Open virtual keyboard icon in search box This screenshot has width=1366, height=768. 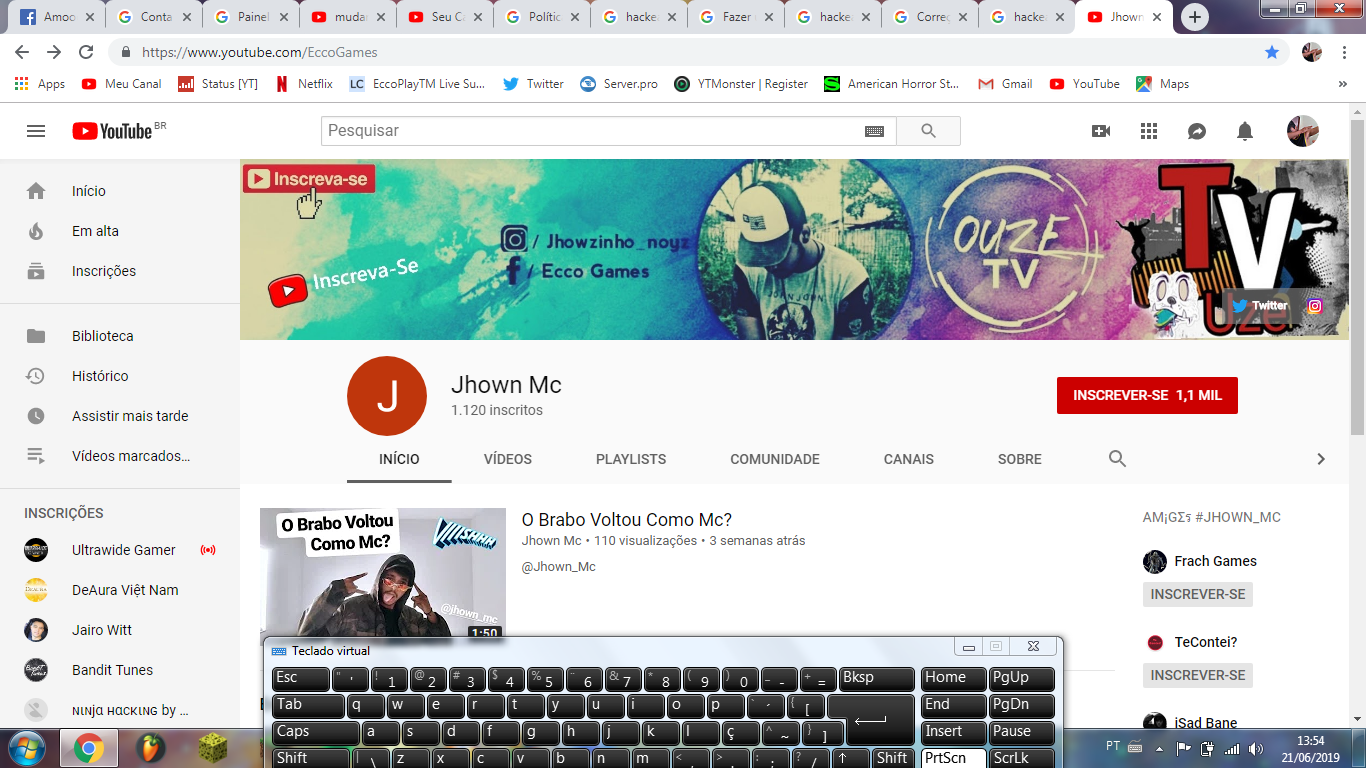coord(874,131)
